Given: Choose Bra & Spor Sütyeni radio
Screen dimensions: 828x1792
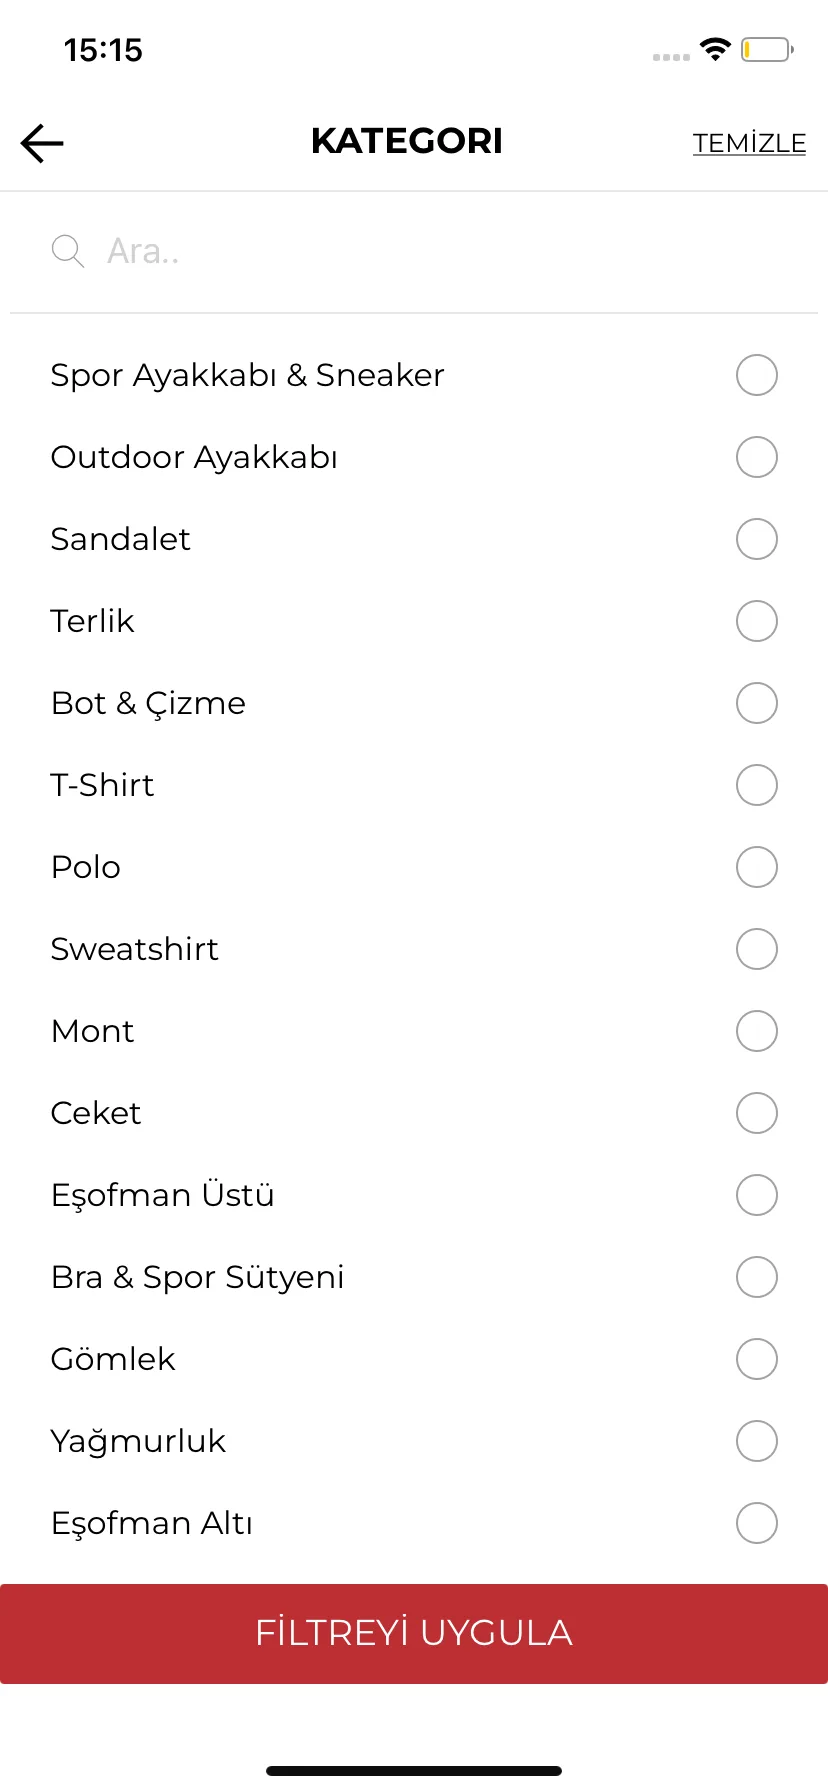Looking at the screenshot, I should [x=757, y=1277].
